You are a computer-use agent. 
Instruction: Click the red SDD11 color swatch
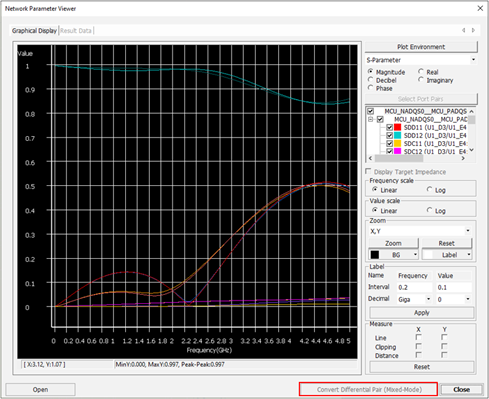(397, 127)
